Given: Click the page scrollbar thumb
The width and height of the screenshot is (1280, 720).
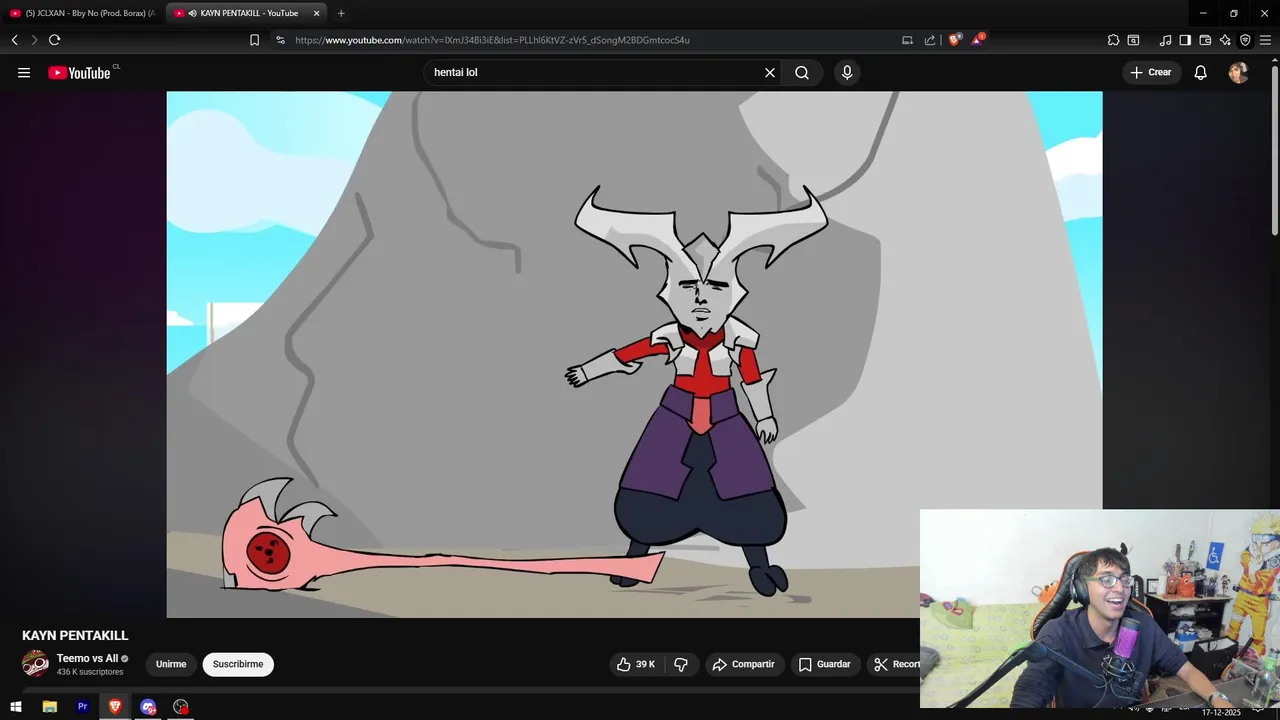Looking at the screenshot, I should tap(1274, 150).
